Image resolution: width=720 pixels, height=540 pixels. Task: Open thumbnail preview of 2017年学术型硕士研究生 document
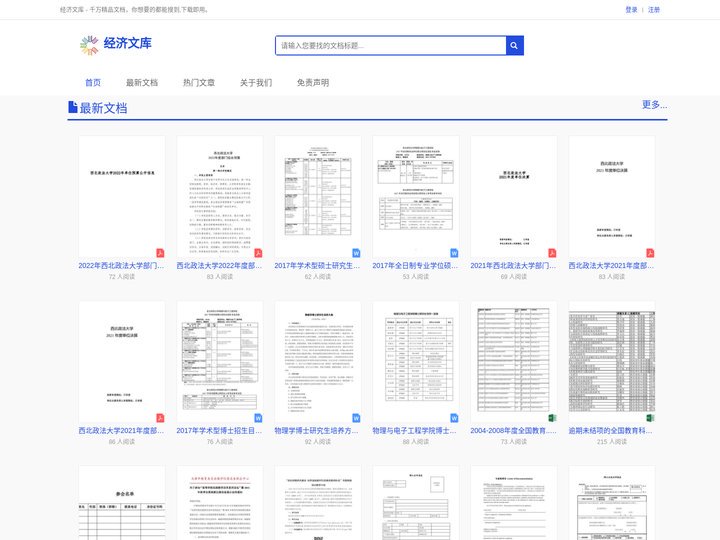pyautogui.click(x=318, y=197)
